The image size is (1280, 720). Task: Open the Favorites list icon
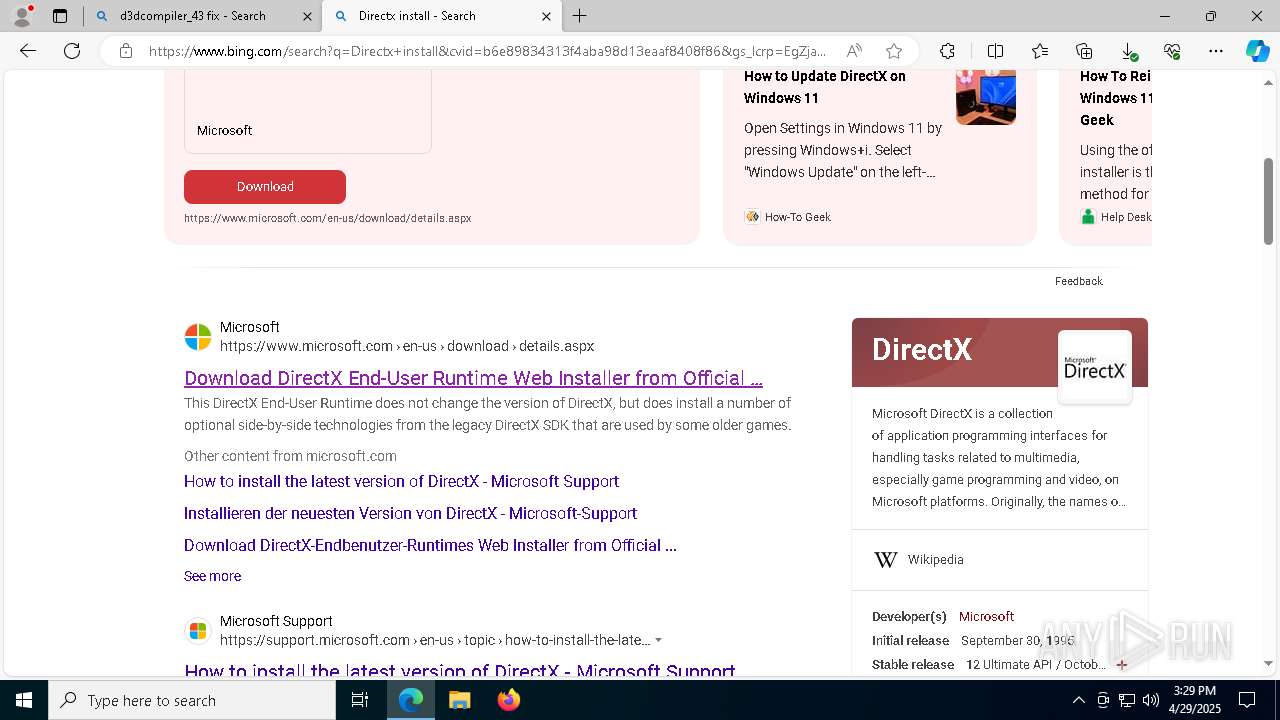point(1040,51)
